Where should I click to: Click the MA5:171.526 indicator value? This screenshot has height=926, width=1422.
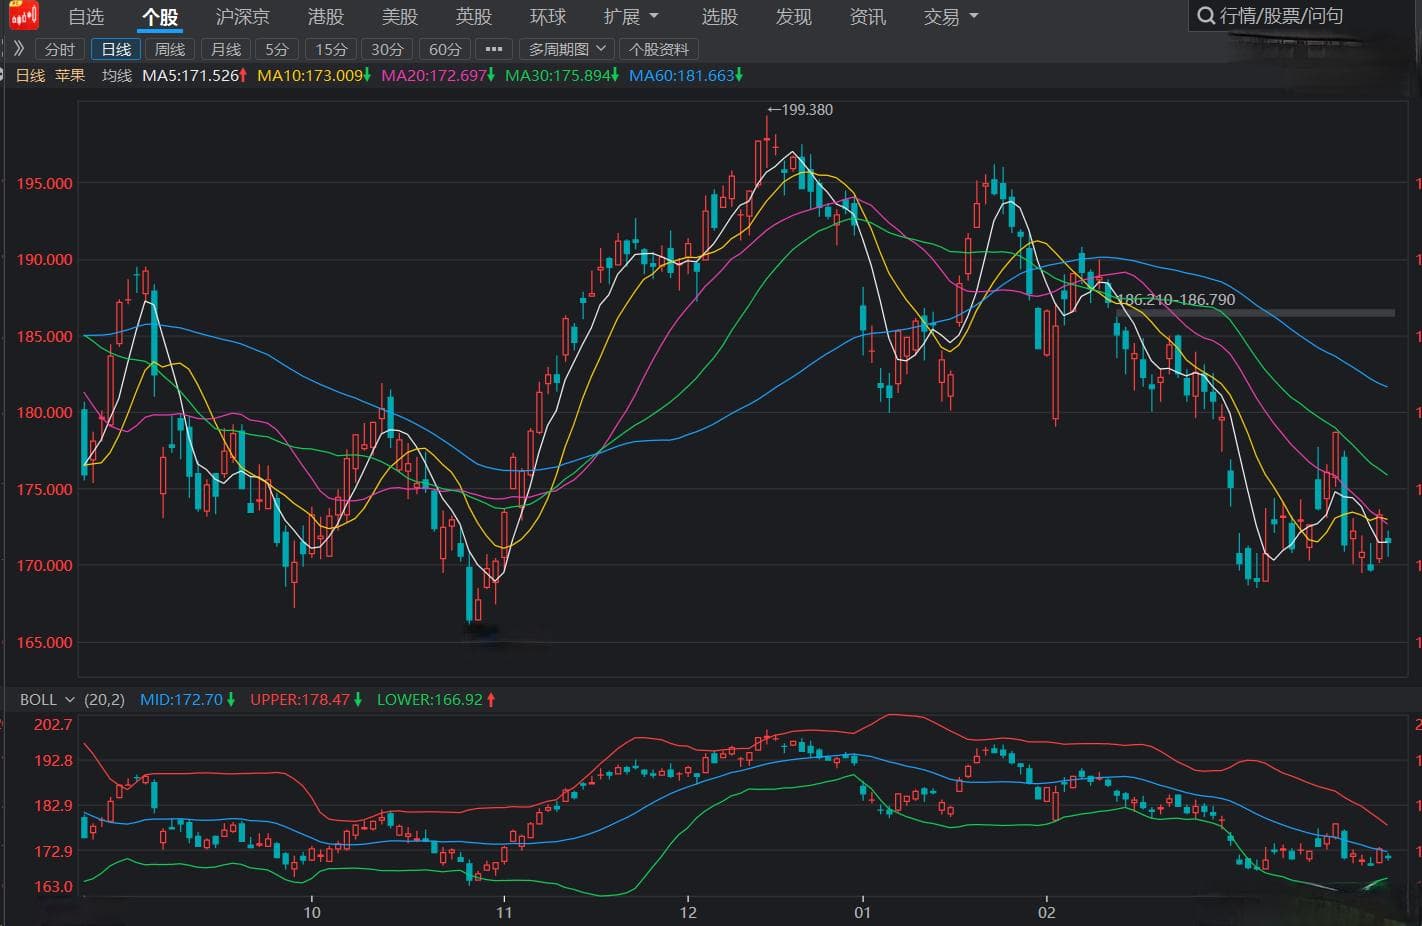[195, 76]
